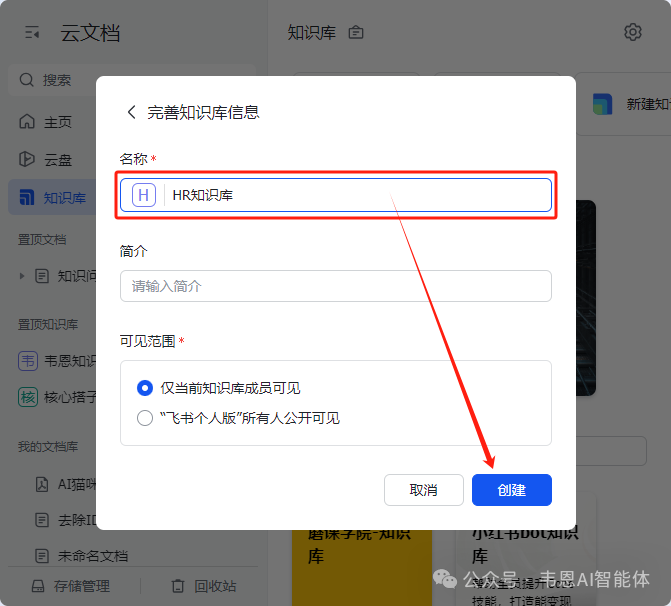Open the 核心搭子 pinned wiki
This screenshot has height=606, width=671.
[57, 397]
